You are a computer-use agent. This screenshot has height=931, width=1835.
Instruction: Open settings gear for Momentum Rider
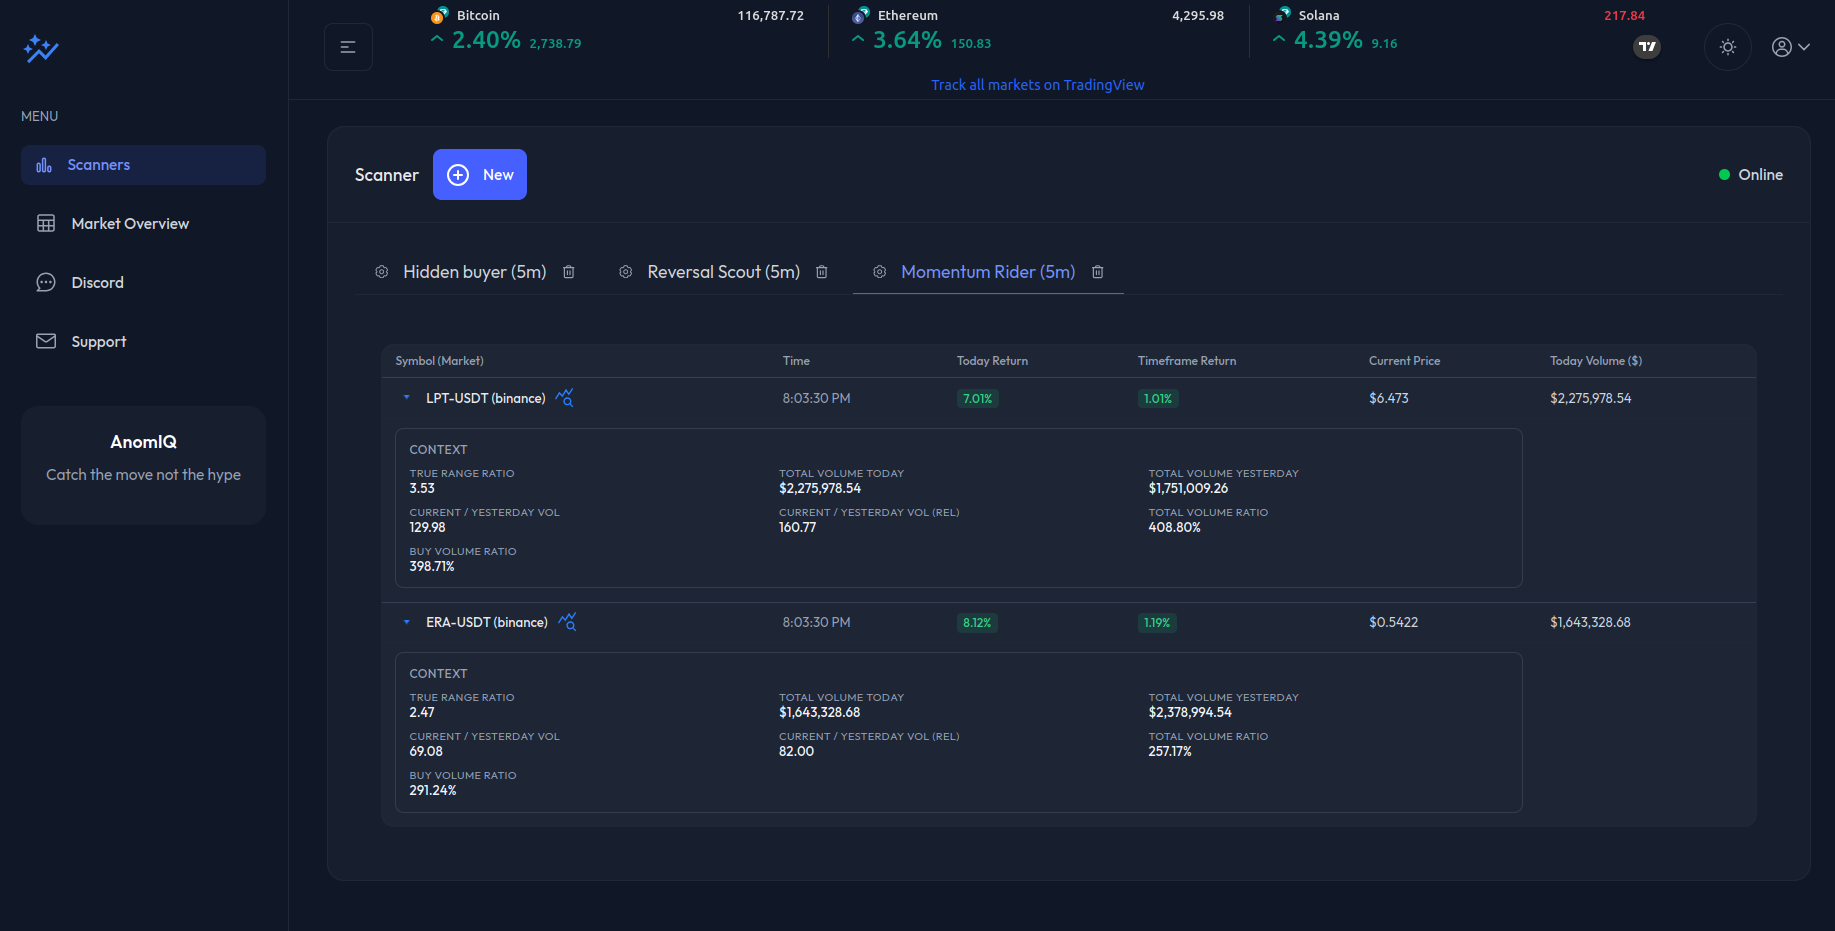point(880,272)
